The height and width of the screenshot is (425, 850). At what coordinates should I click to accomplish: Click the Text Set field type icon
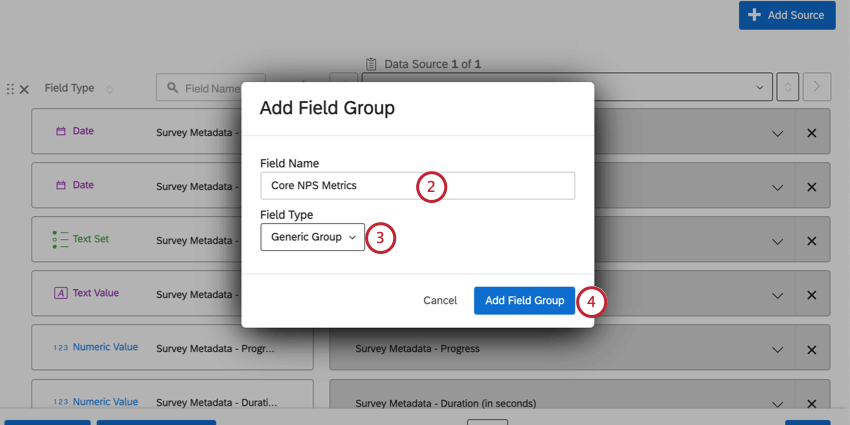(59, 239)
